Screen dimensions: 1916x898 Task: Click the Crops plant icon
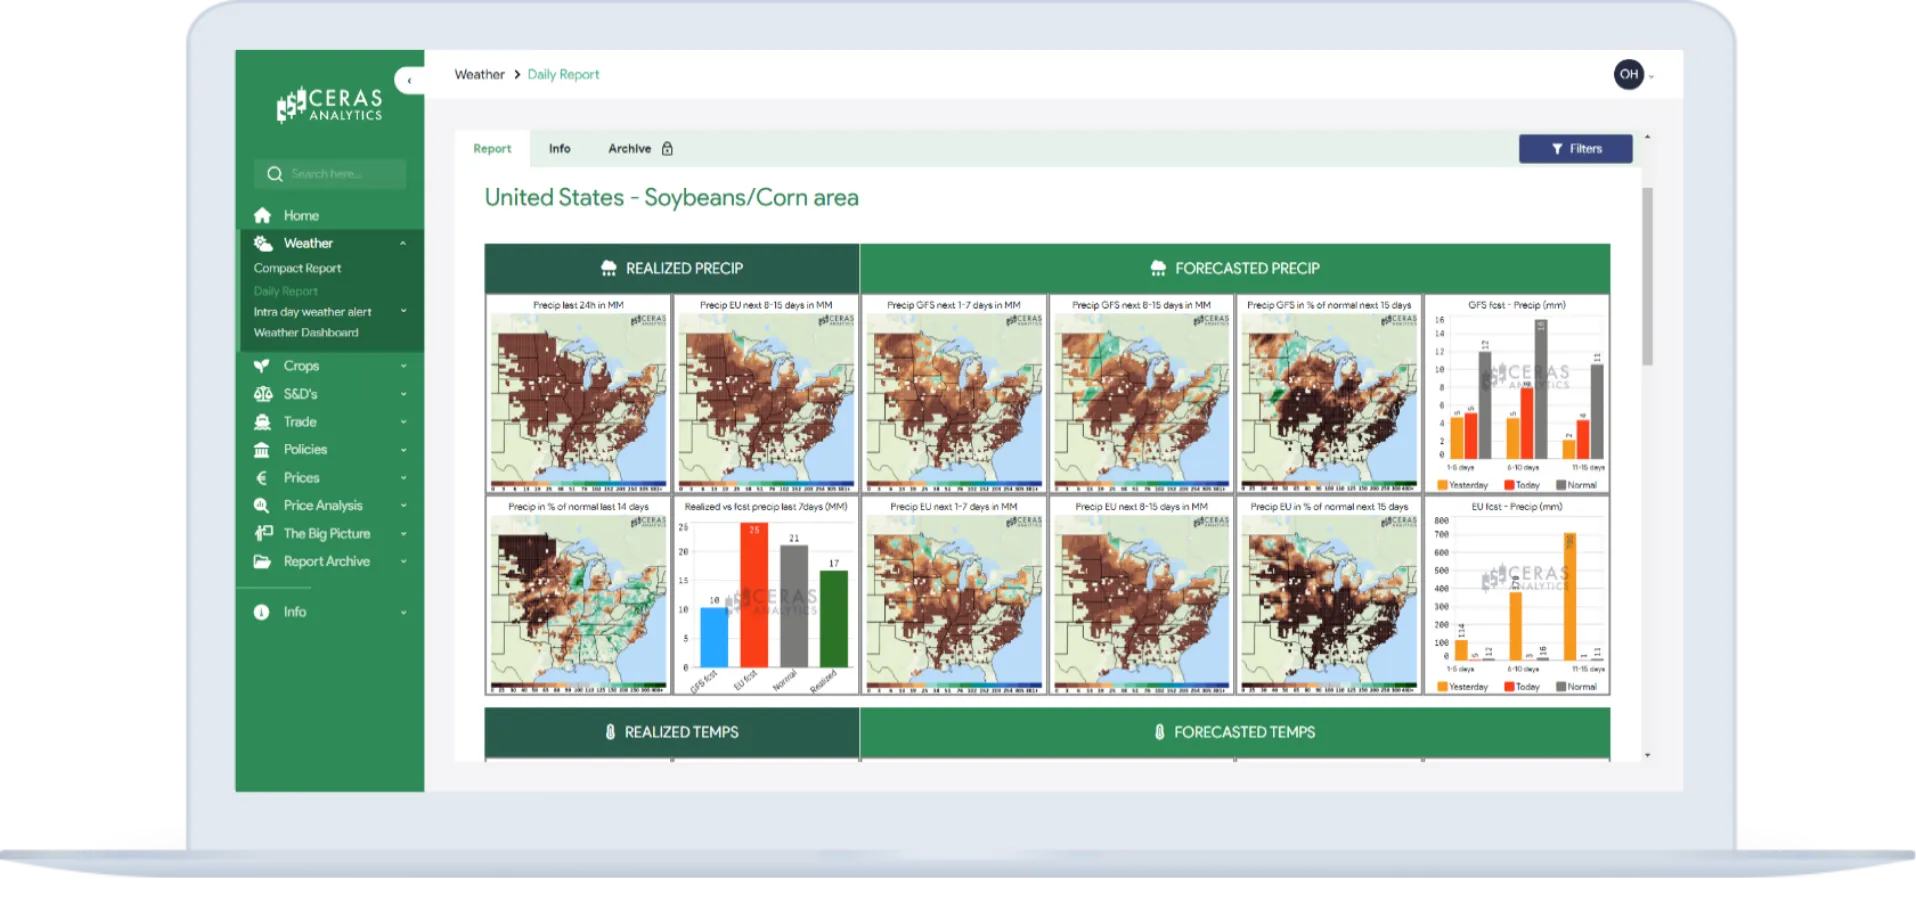(x=262, y=366)
